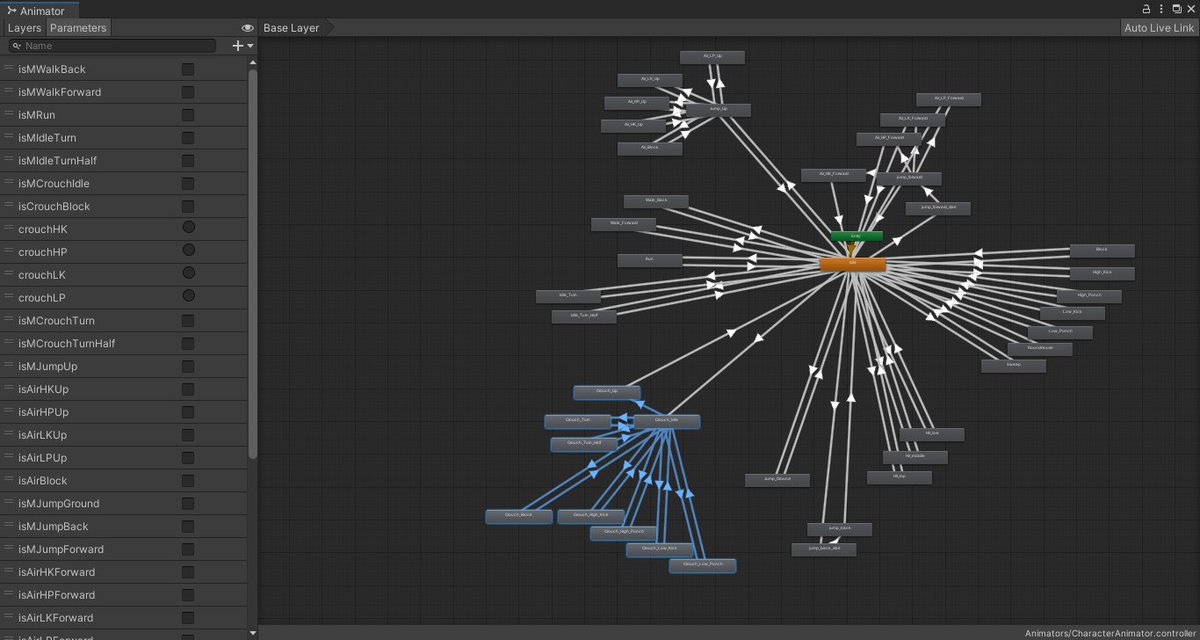Select the isMCrouchTurn parameter name

(57, 321)
